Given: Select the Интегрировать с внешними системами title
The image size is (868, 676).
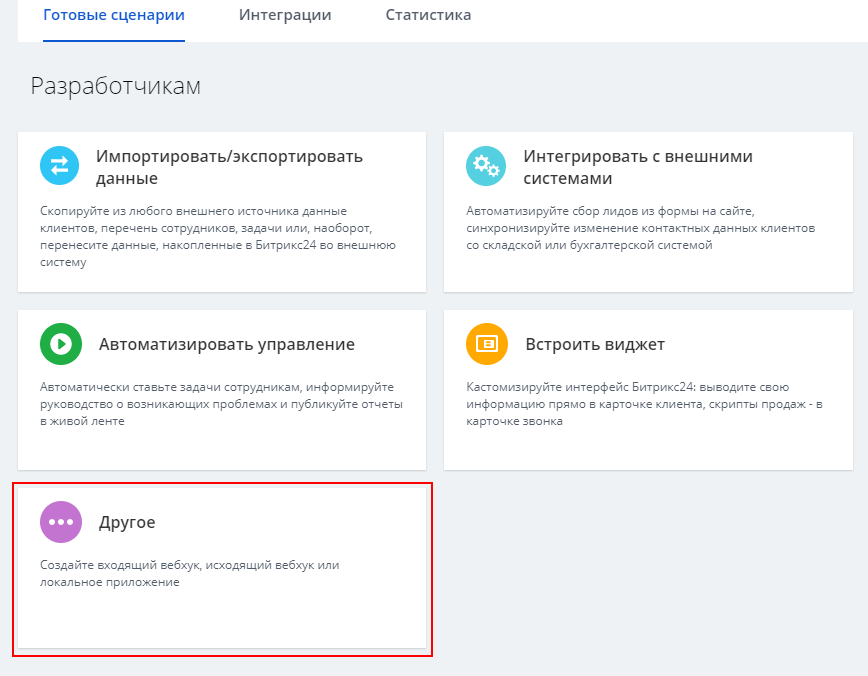Looking at the screenshot, I should pos(638,167).
